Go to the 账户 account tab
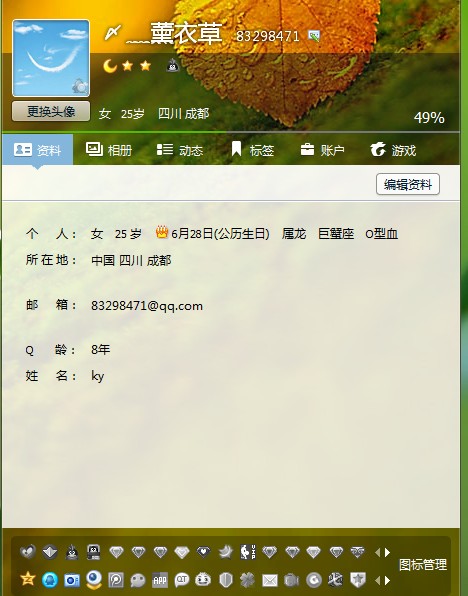Image resolution: width=468 pixels, height=596 pixels. 322,150
